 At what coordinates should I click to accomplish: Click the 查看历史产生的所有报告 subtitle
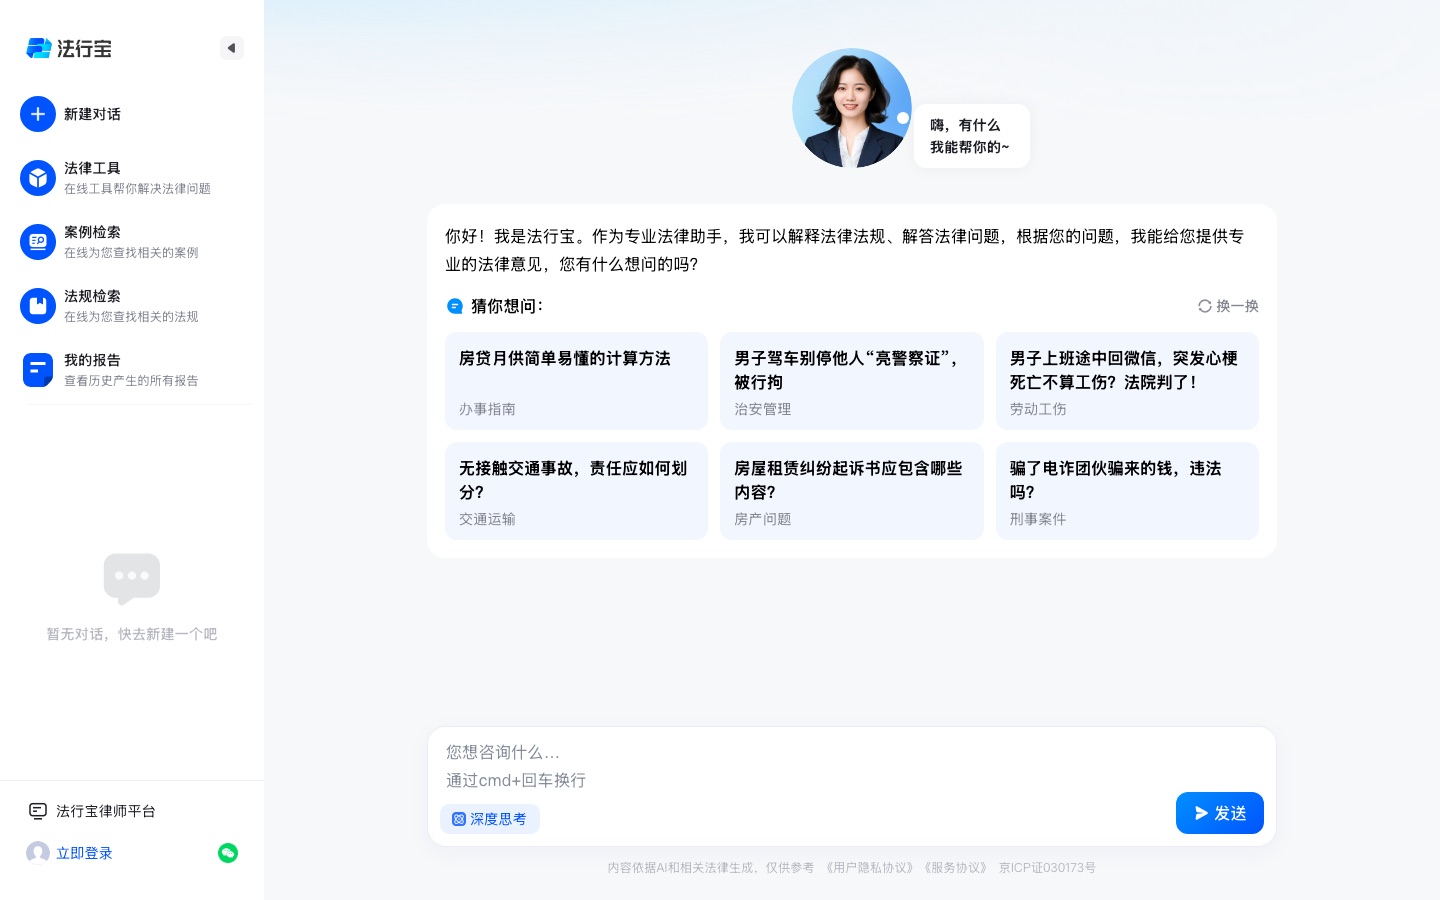[131, 381]
